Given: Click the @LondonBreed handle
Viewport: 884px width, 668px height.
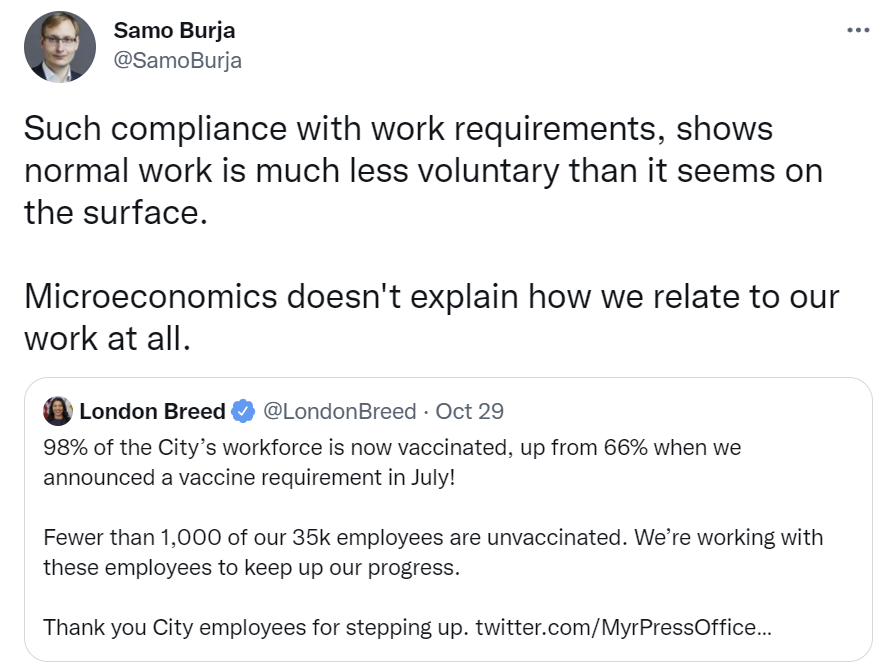Looking at the screenshot, I should (339, 411).
